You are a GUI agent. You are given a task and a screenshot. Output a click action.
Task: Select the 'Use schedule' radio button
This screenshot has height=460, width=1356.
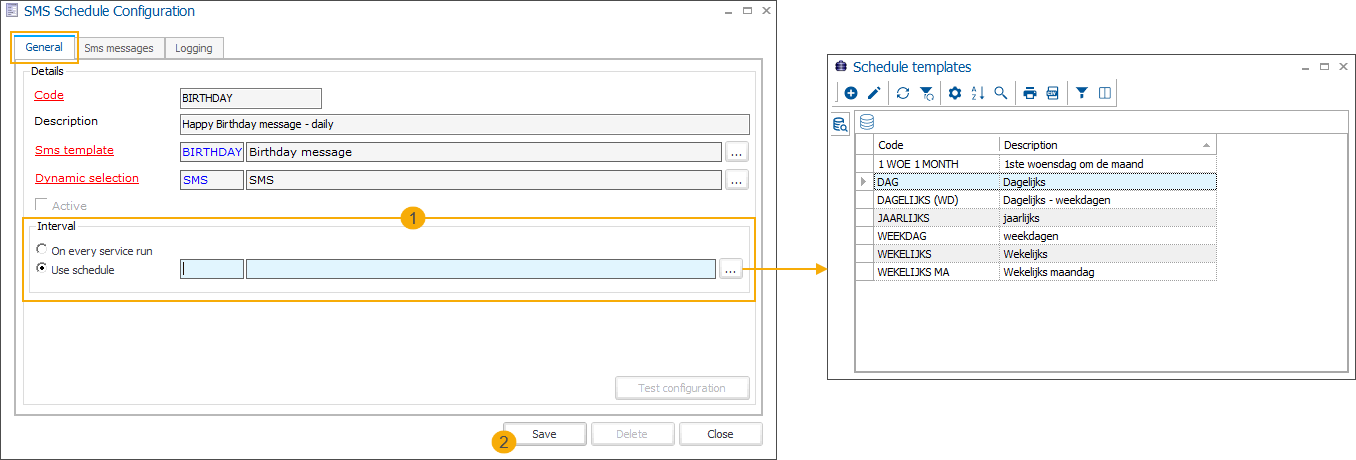pos(41,269)
